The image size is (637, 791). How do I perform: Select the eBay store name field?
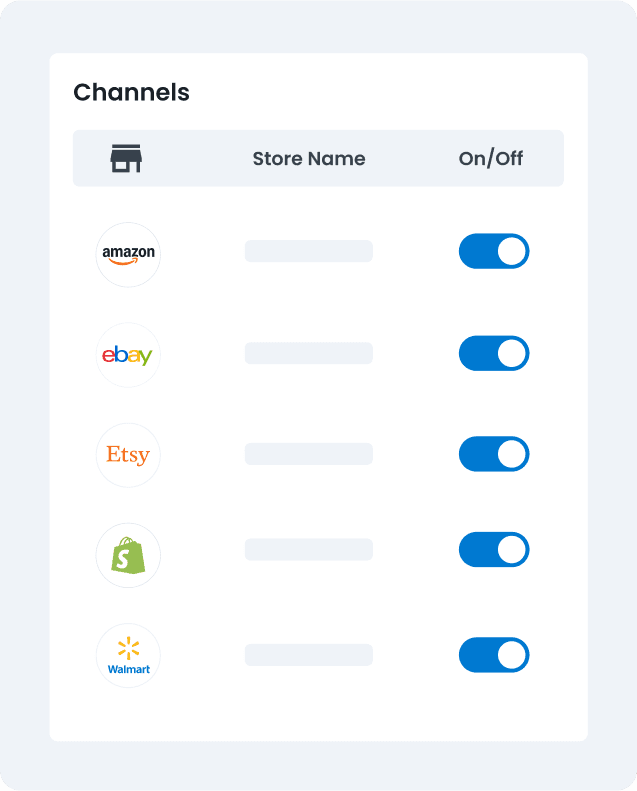tap(309, 353)
